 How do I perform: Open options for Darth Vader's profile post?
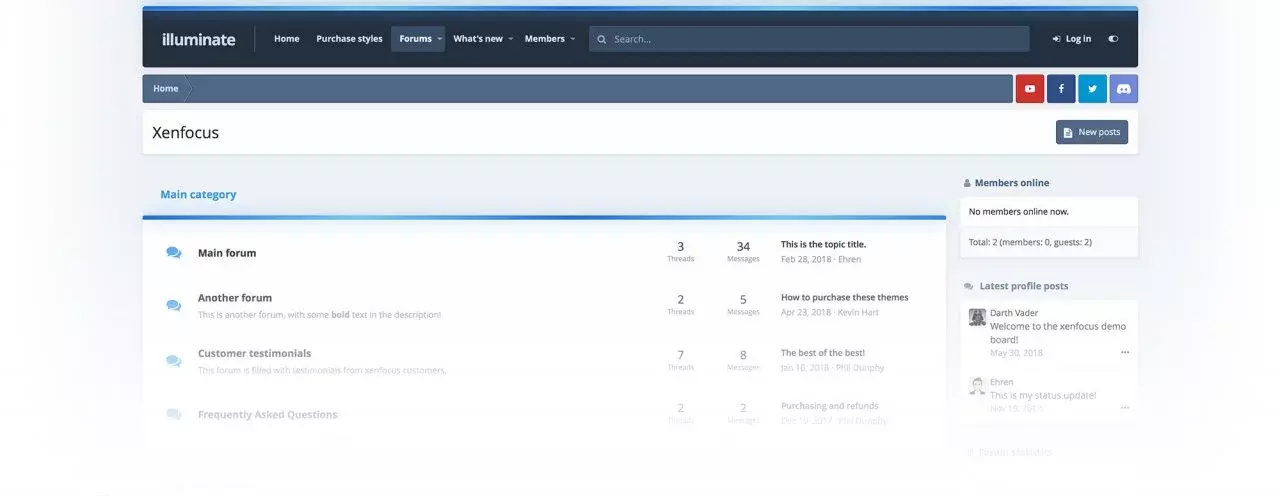pyautogui.click(x=1124, y=353)
